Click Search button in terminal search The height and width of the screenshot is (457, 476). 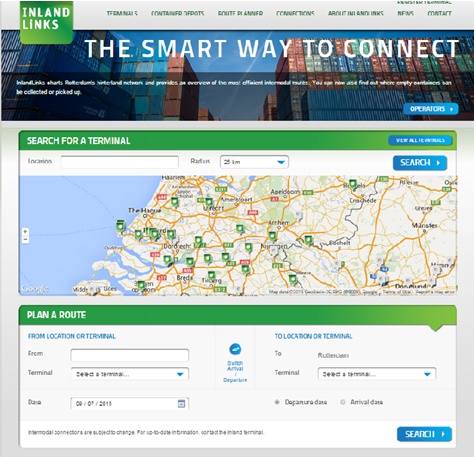(x=420, y=163)
